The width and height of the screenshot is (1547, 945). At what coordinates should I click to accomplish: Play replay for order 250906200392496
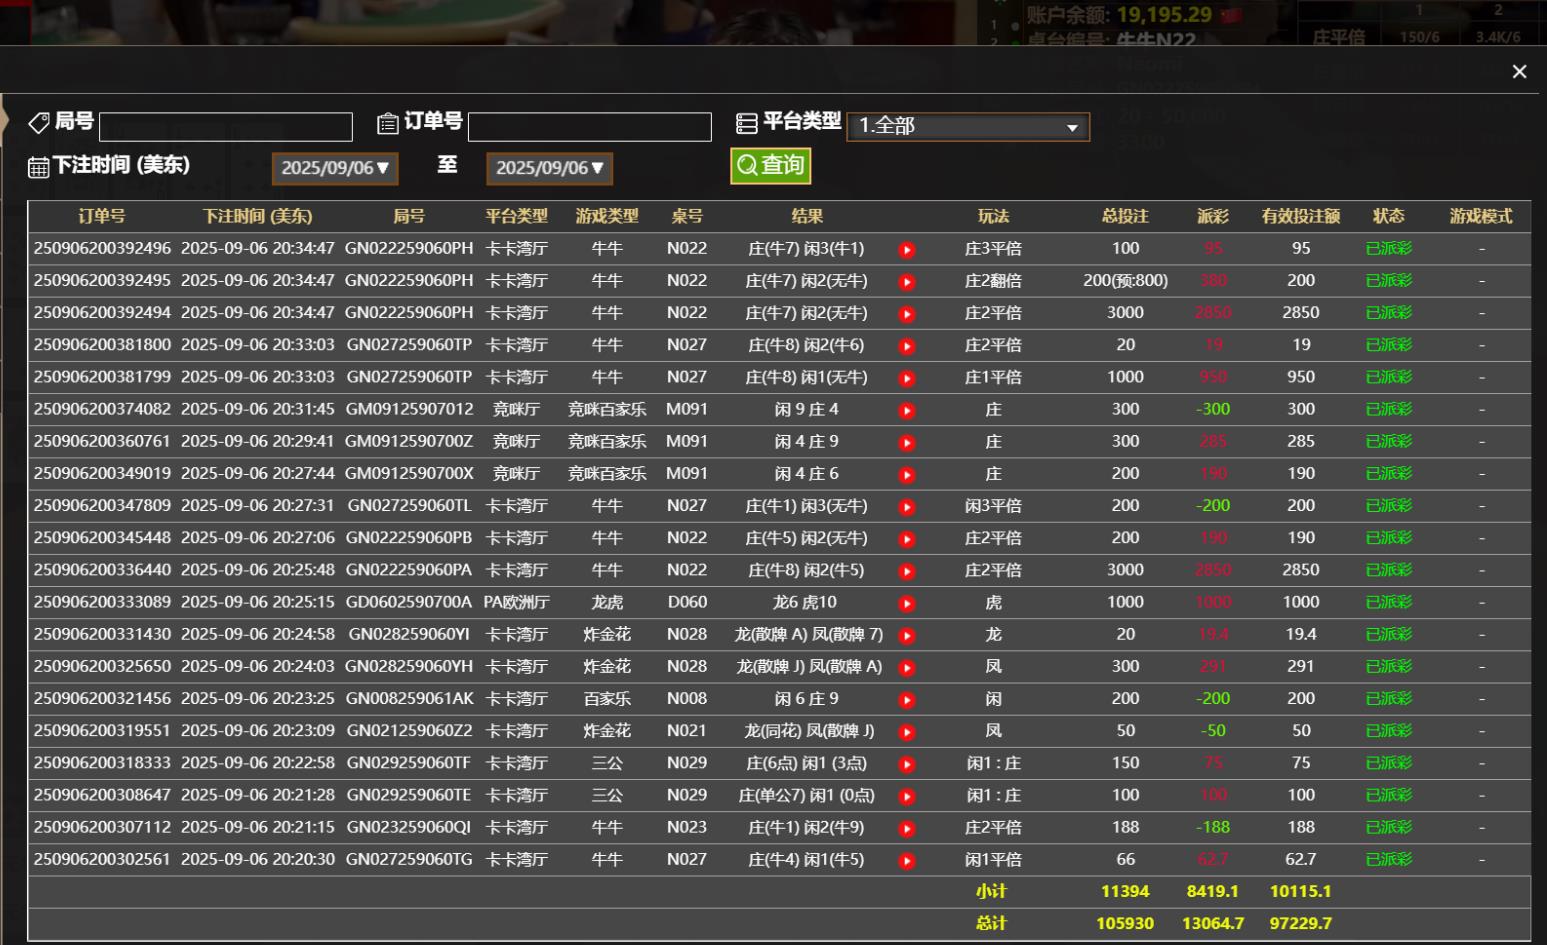(907, 250)
